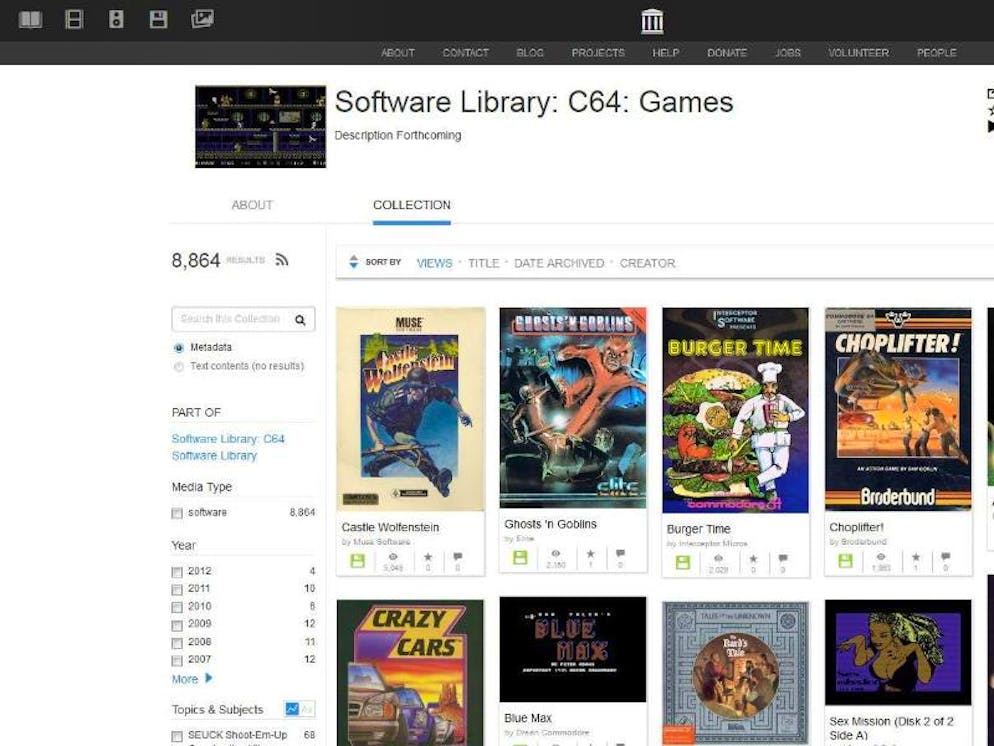Go to Internet Archive home logo
This screenshot has width=994, height=746.
652,22
